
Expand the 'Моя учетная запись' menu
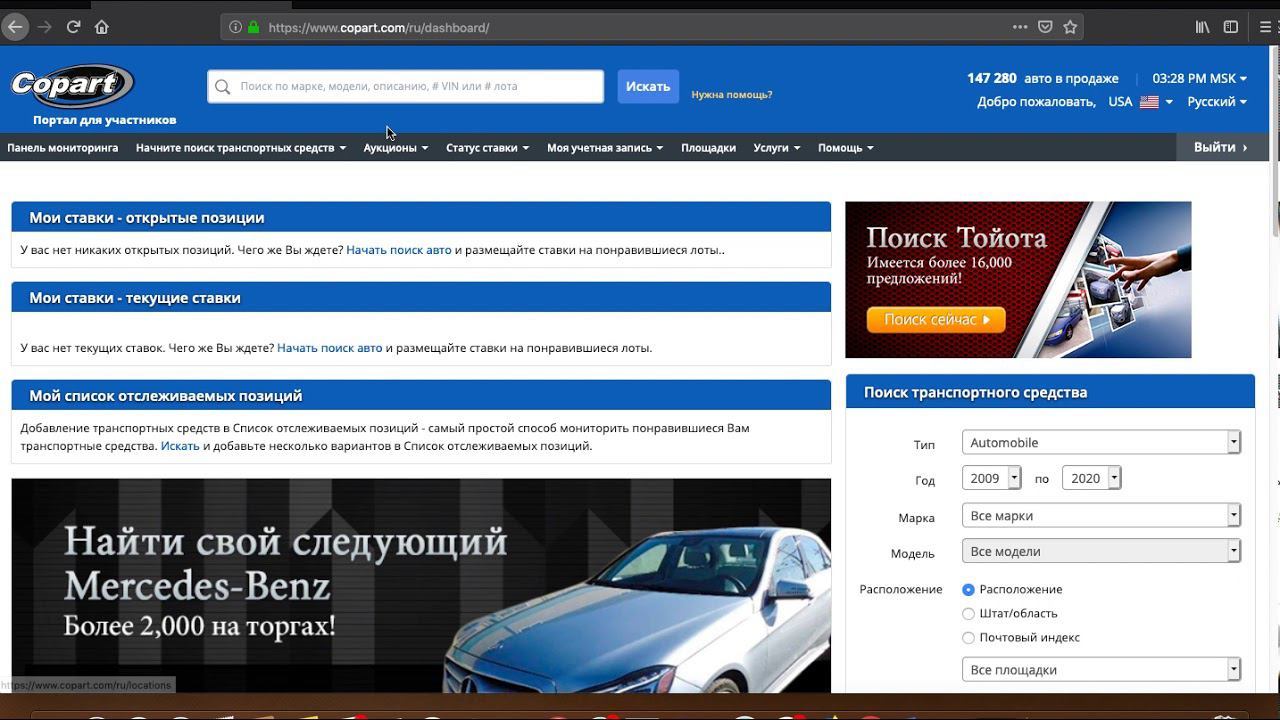[x=605, y=148]
